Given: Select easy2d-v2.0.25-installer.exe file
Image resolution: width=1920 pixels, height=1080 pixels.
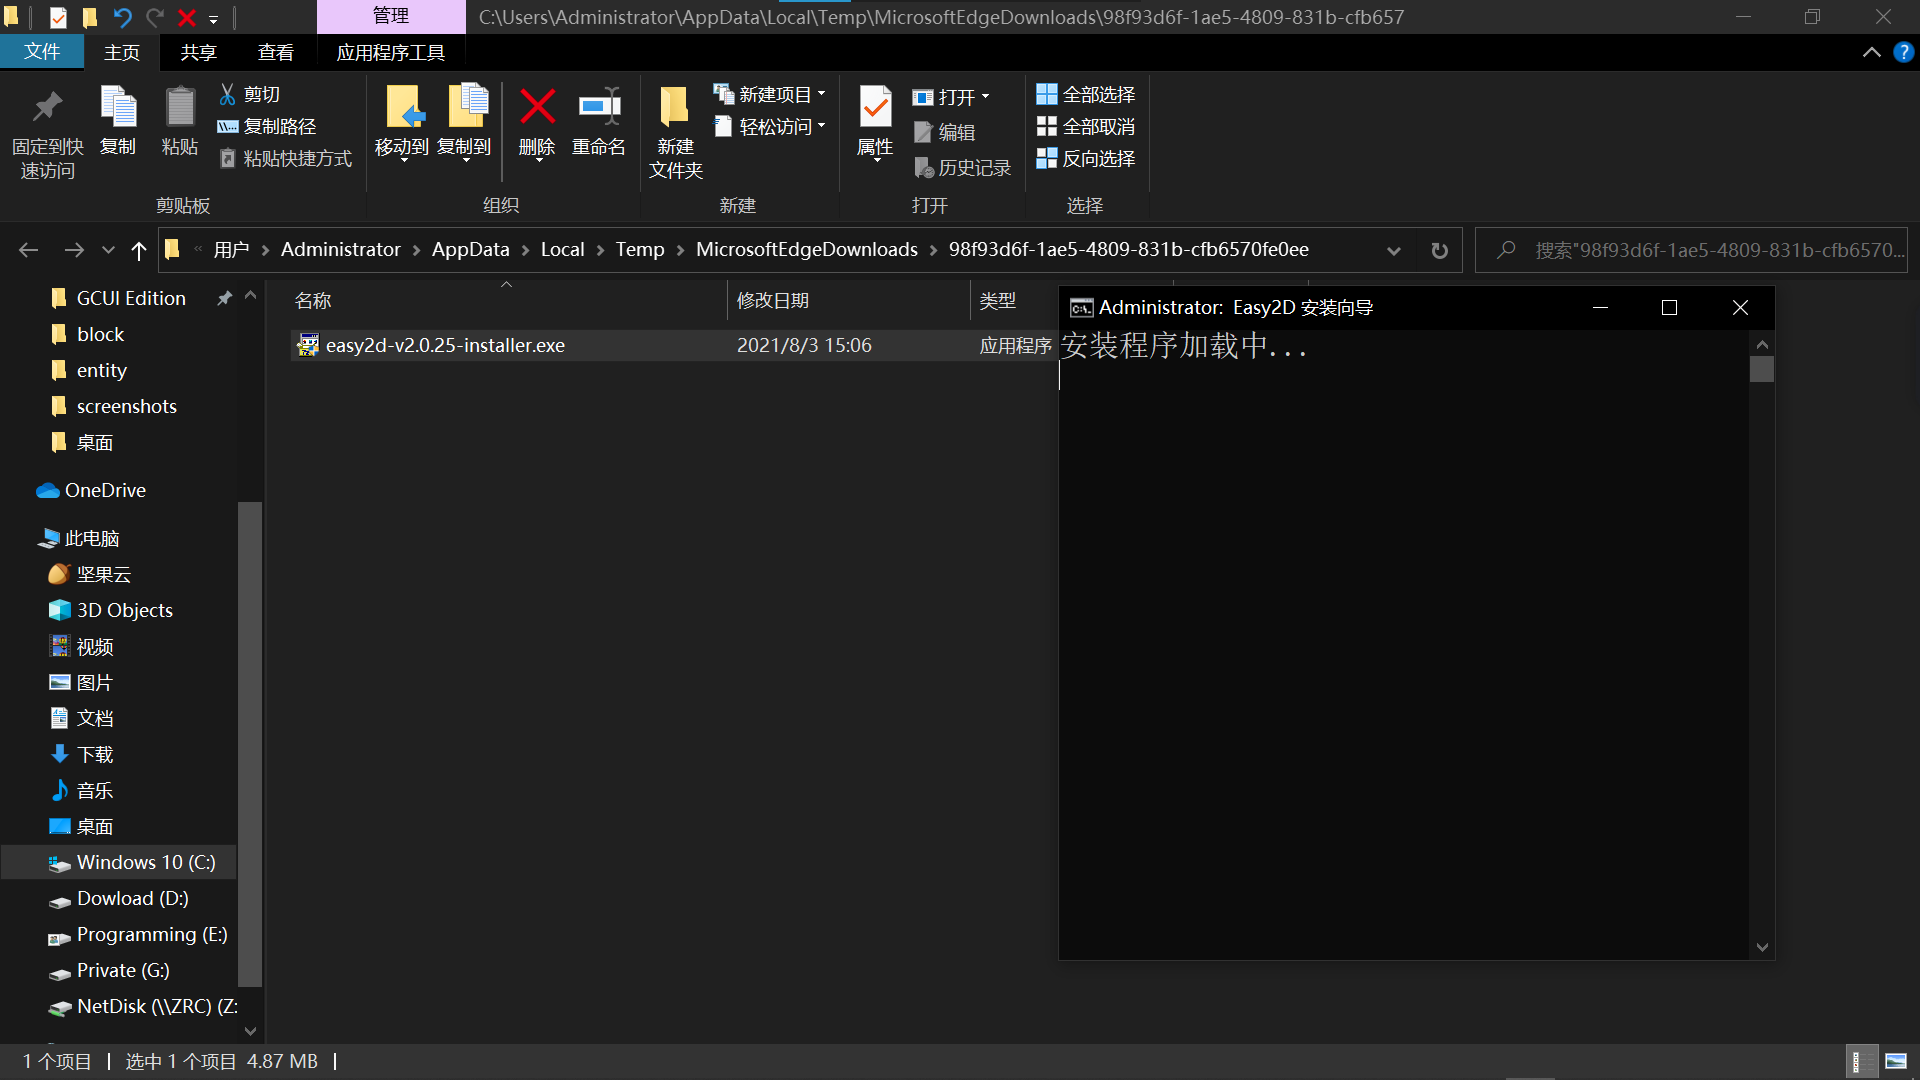Looking at the screenshot, I should pyautogui.click(x=445, y=345).
